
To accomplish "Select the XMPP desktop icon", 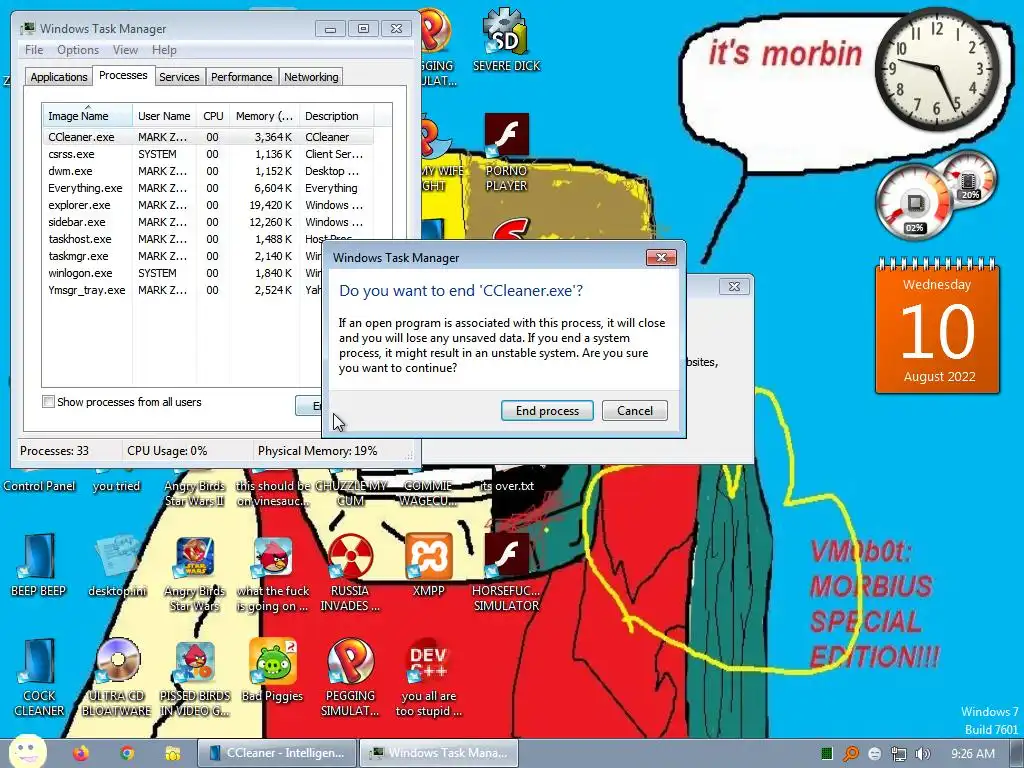I will (x=428, y=566).
